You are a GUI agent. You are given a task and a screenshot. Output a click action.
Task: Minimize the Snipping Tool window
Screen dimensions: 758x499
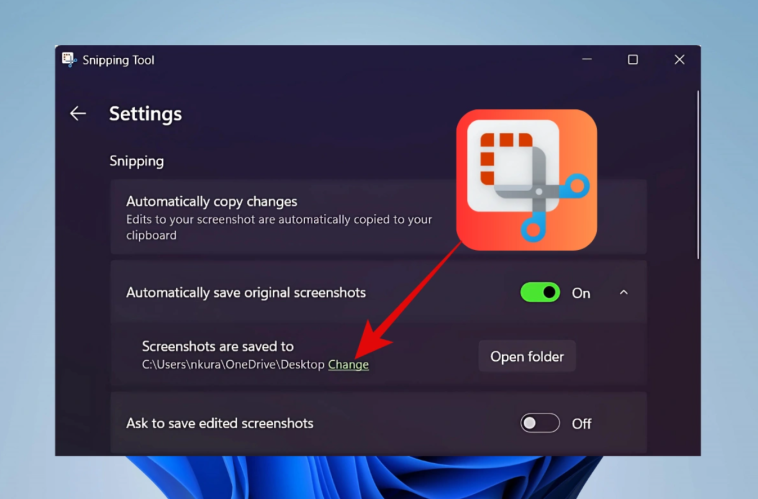click(x=586, y=60)
